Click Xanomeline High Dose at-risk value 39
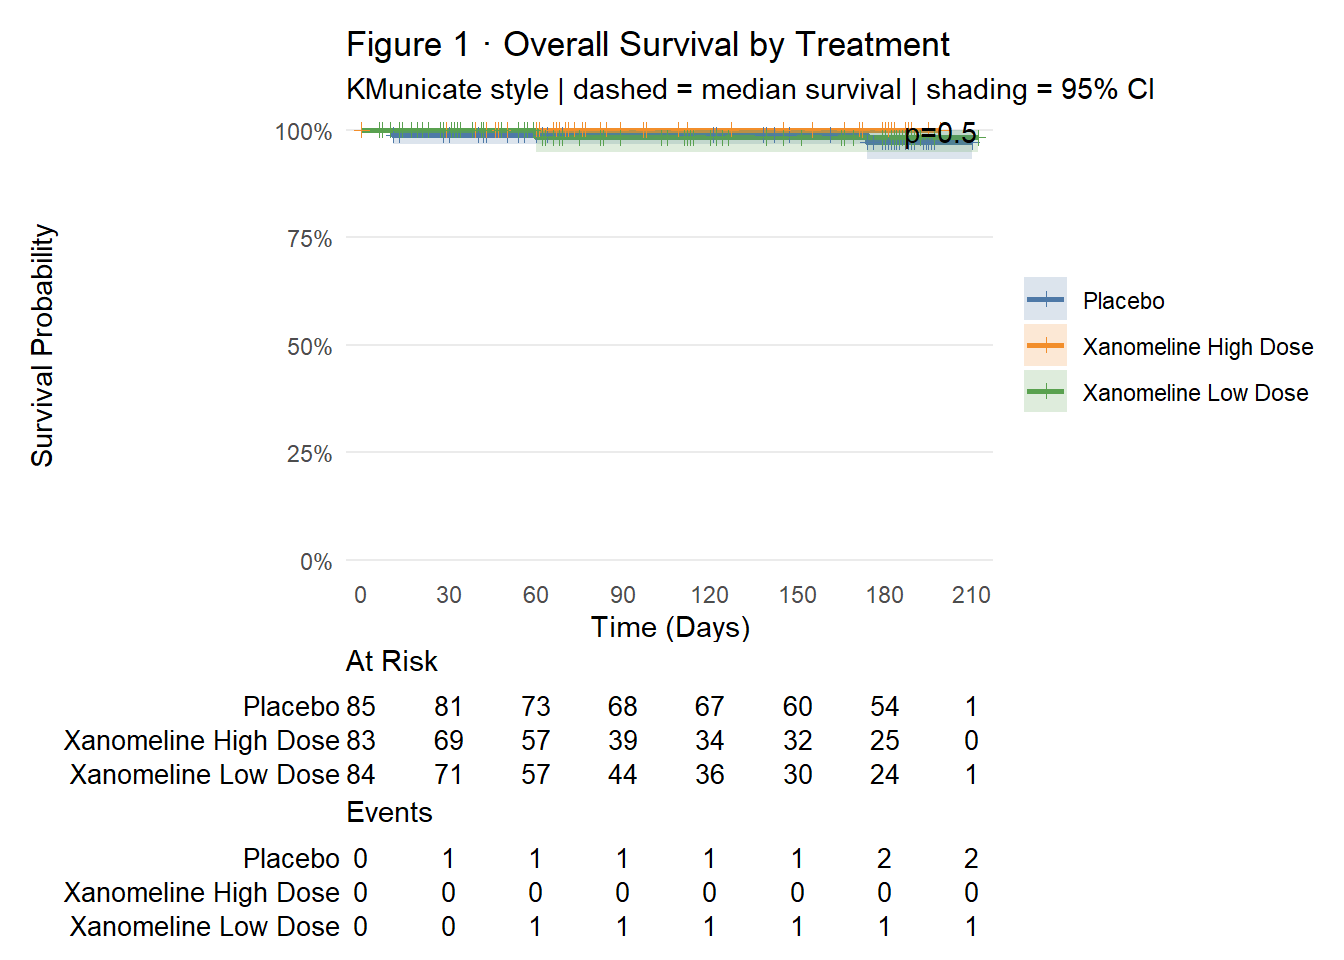This screenshot has width=1344, height=960. [622, 741]
